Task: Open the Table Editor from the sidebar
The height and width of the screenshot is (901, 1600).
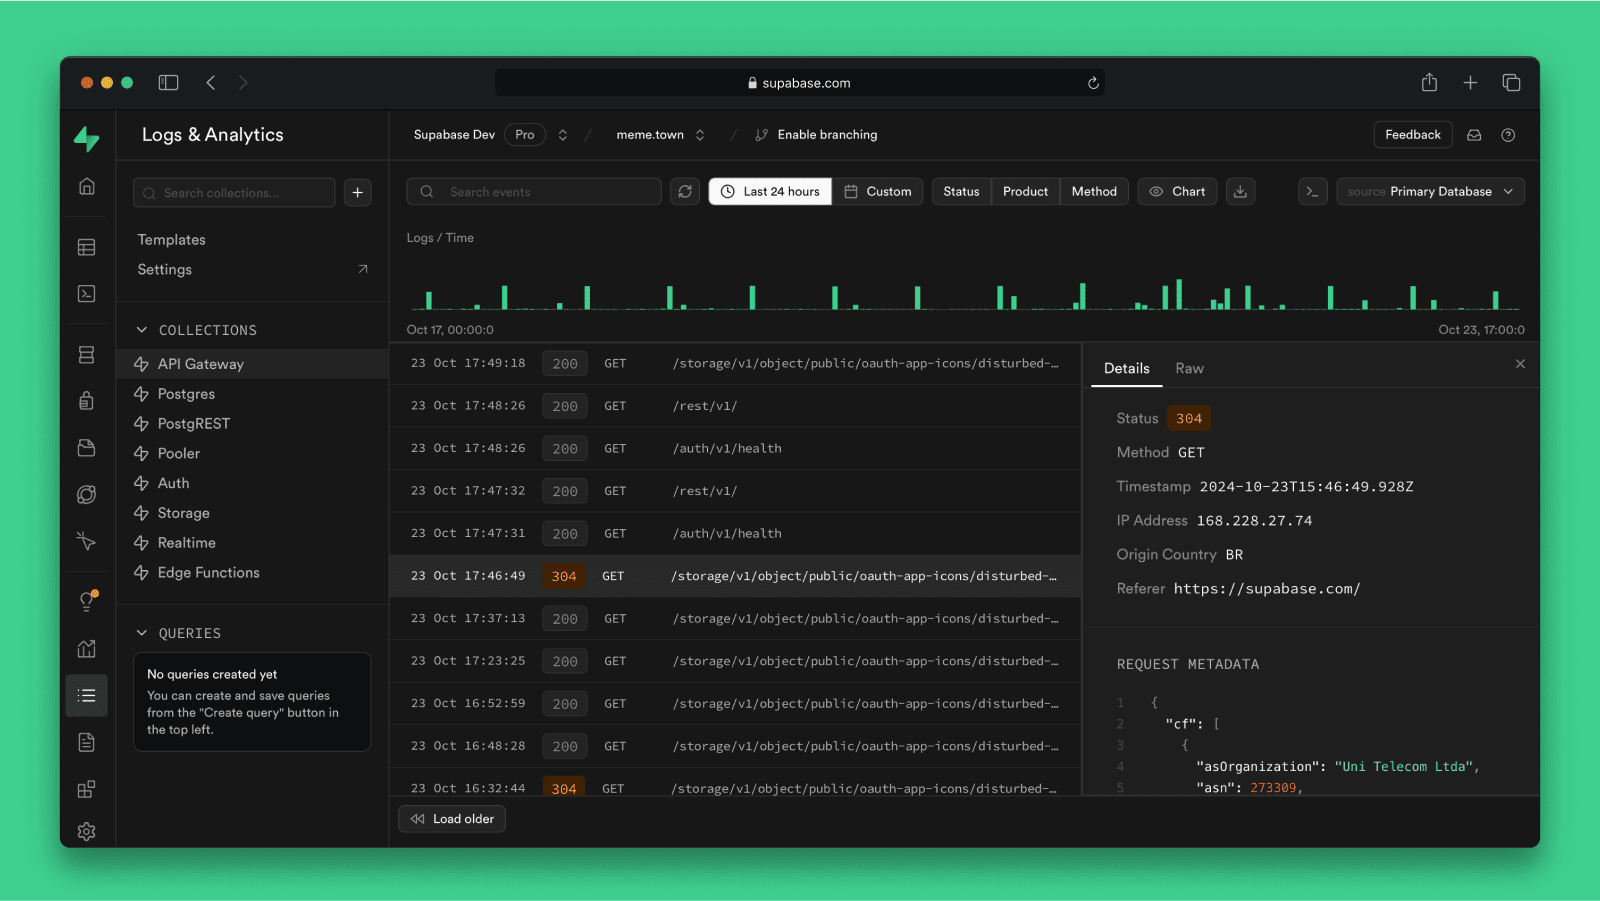Action: pos(86,246)
